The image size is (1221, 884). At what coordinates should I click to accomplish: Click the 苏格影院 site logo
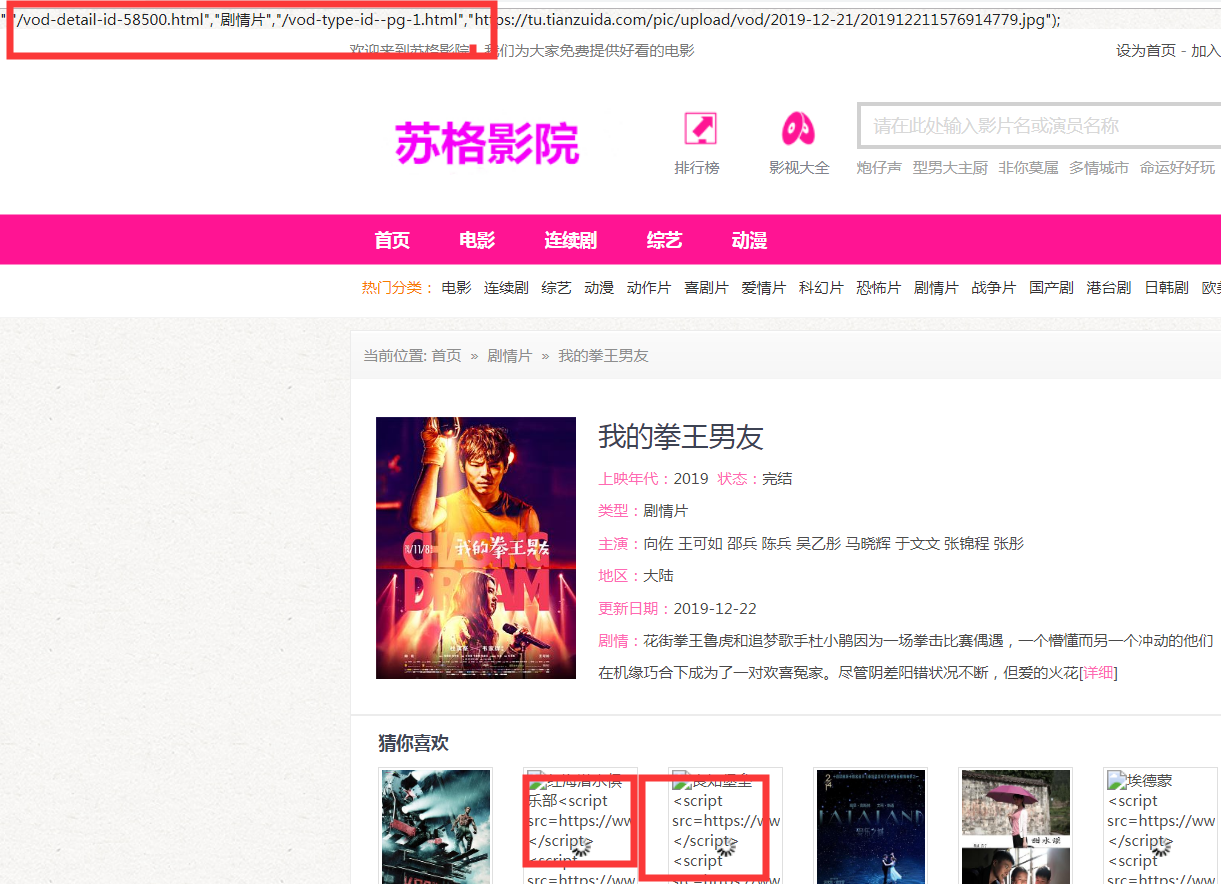[x=487, y=143]
